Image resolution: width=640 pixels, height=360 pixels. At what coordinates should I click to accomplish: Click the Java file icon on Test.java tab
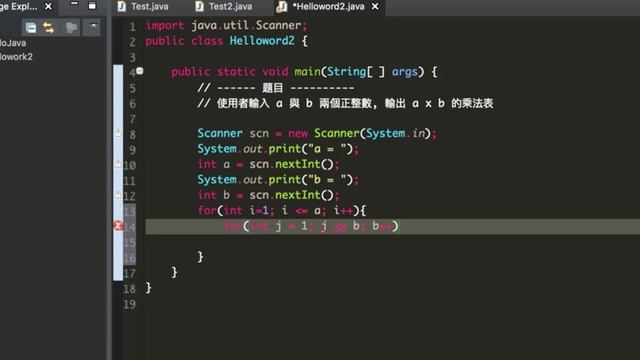coord(122,7)
